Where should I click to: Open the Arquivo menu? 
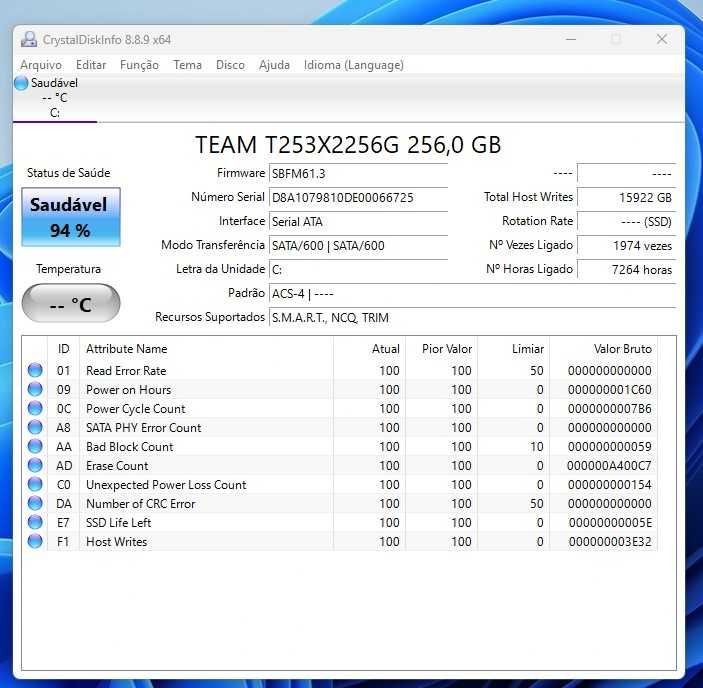point(41,65)
